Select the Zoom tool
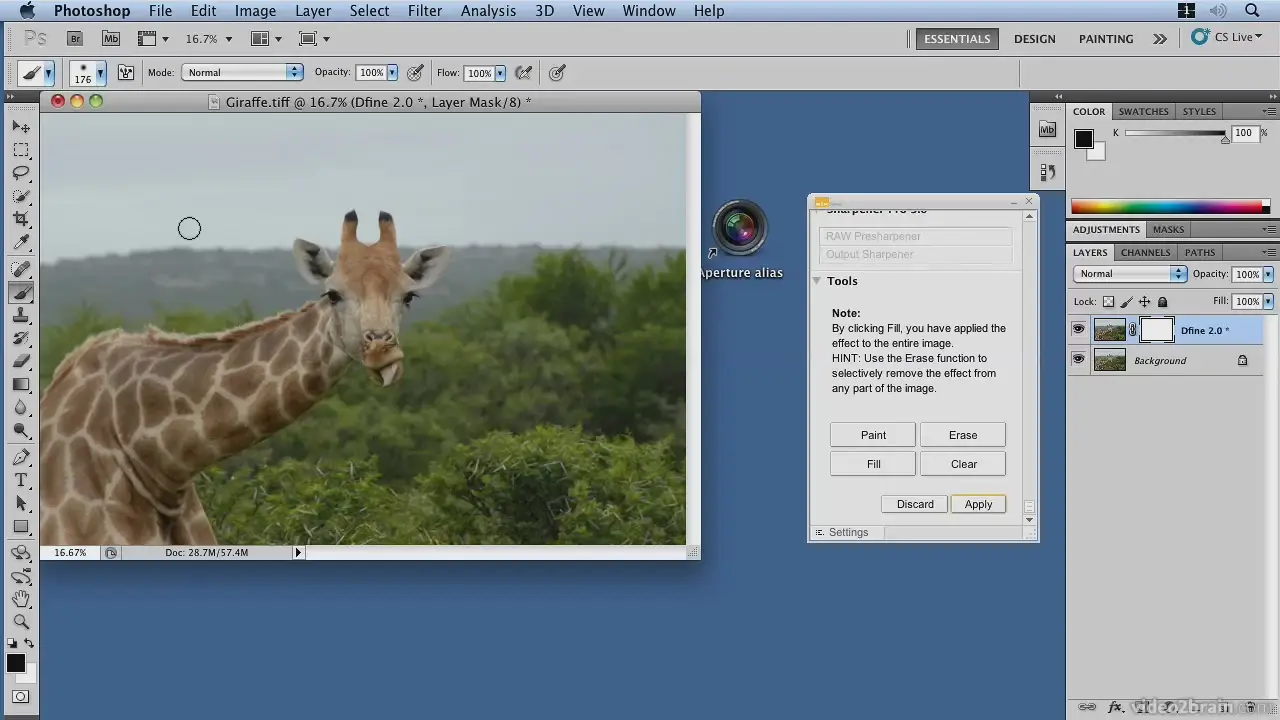Image resolution: width=1280 pixels, height=720 pixels. click(x=21, y=622)
